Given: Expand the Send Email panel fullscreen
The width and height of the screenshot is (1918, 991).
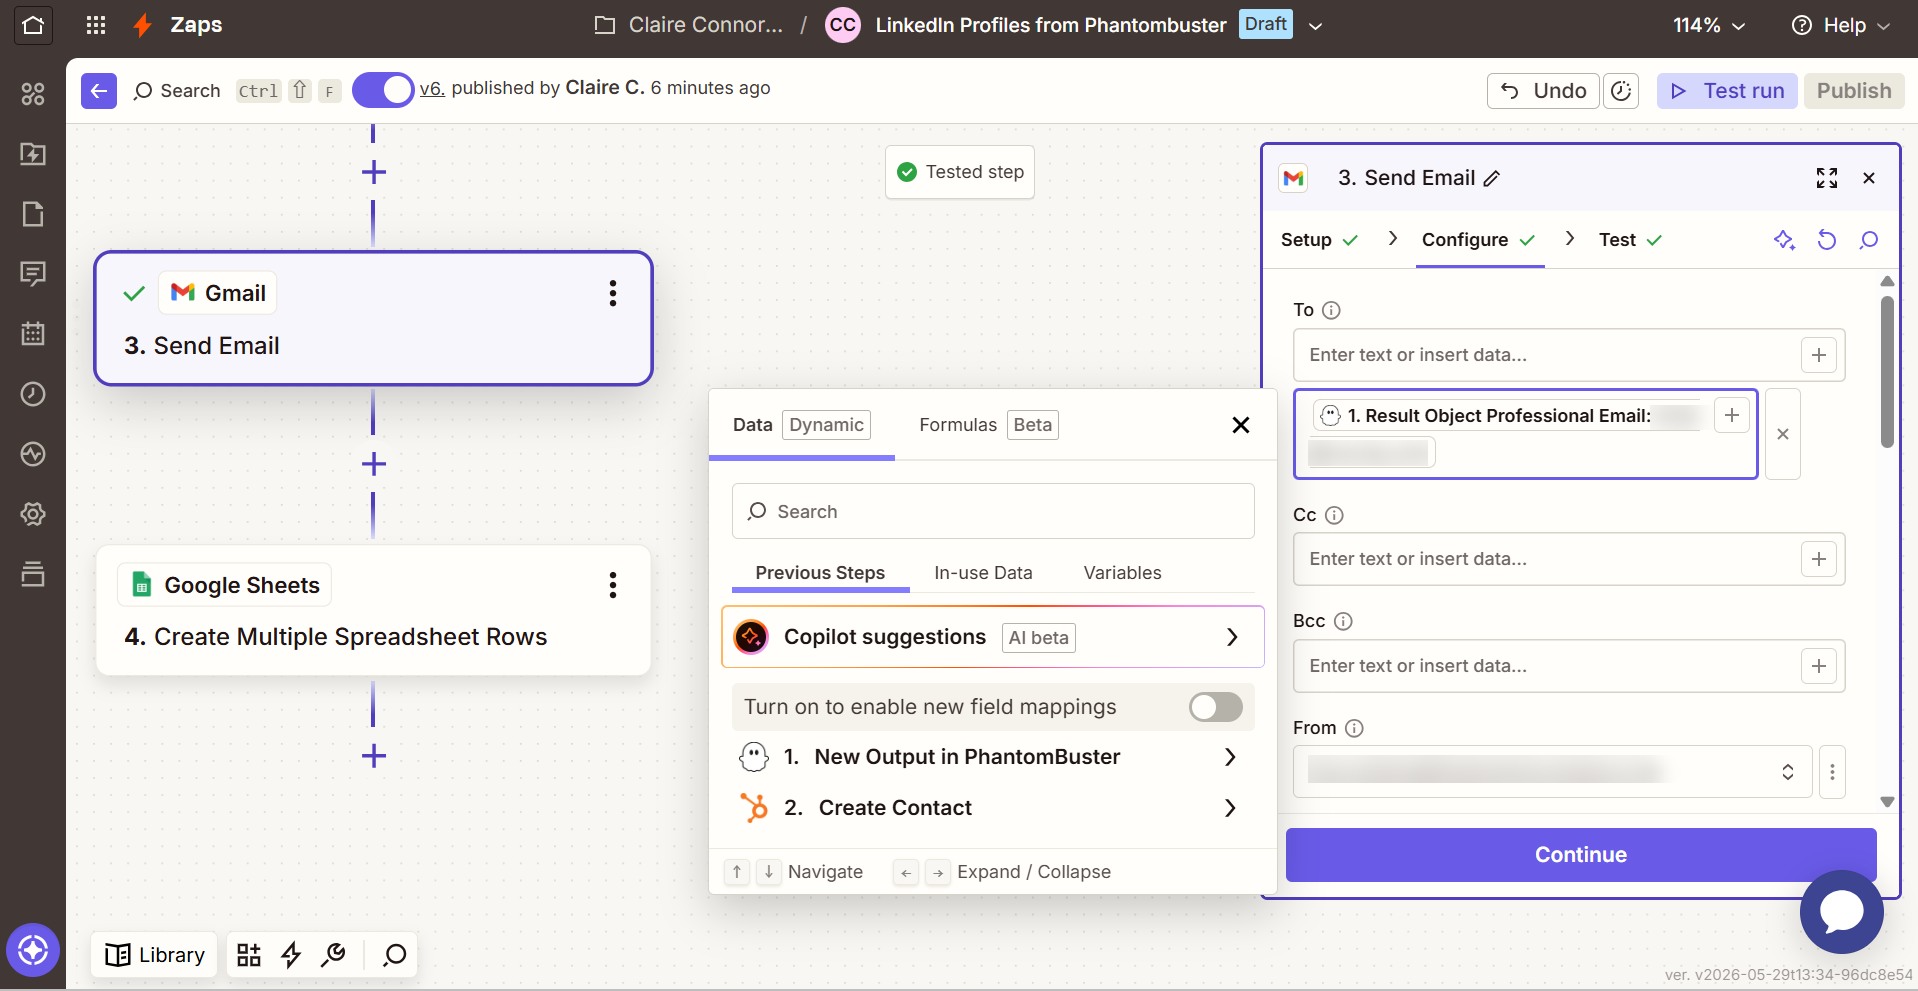Looking at the screenshot, I should click(x=1827, y=178).
